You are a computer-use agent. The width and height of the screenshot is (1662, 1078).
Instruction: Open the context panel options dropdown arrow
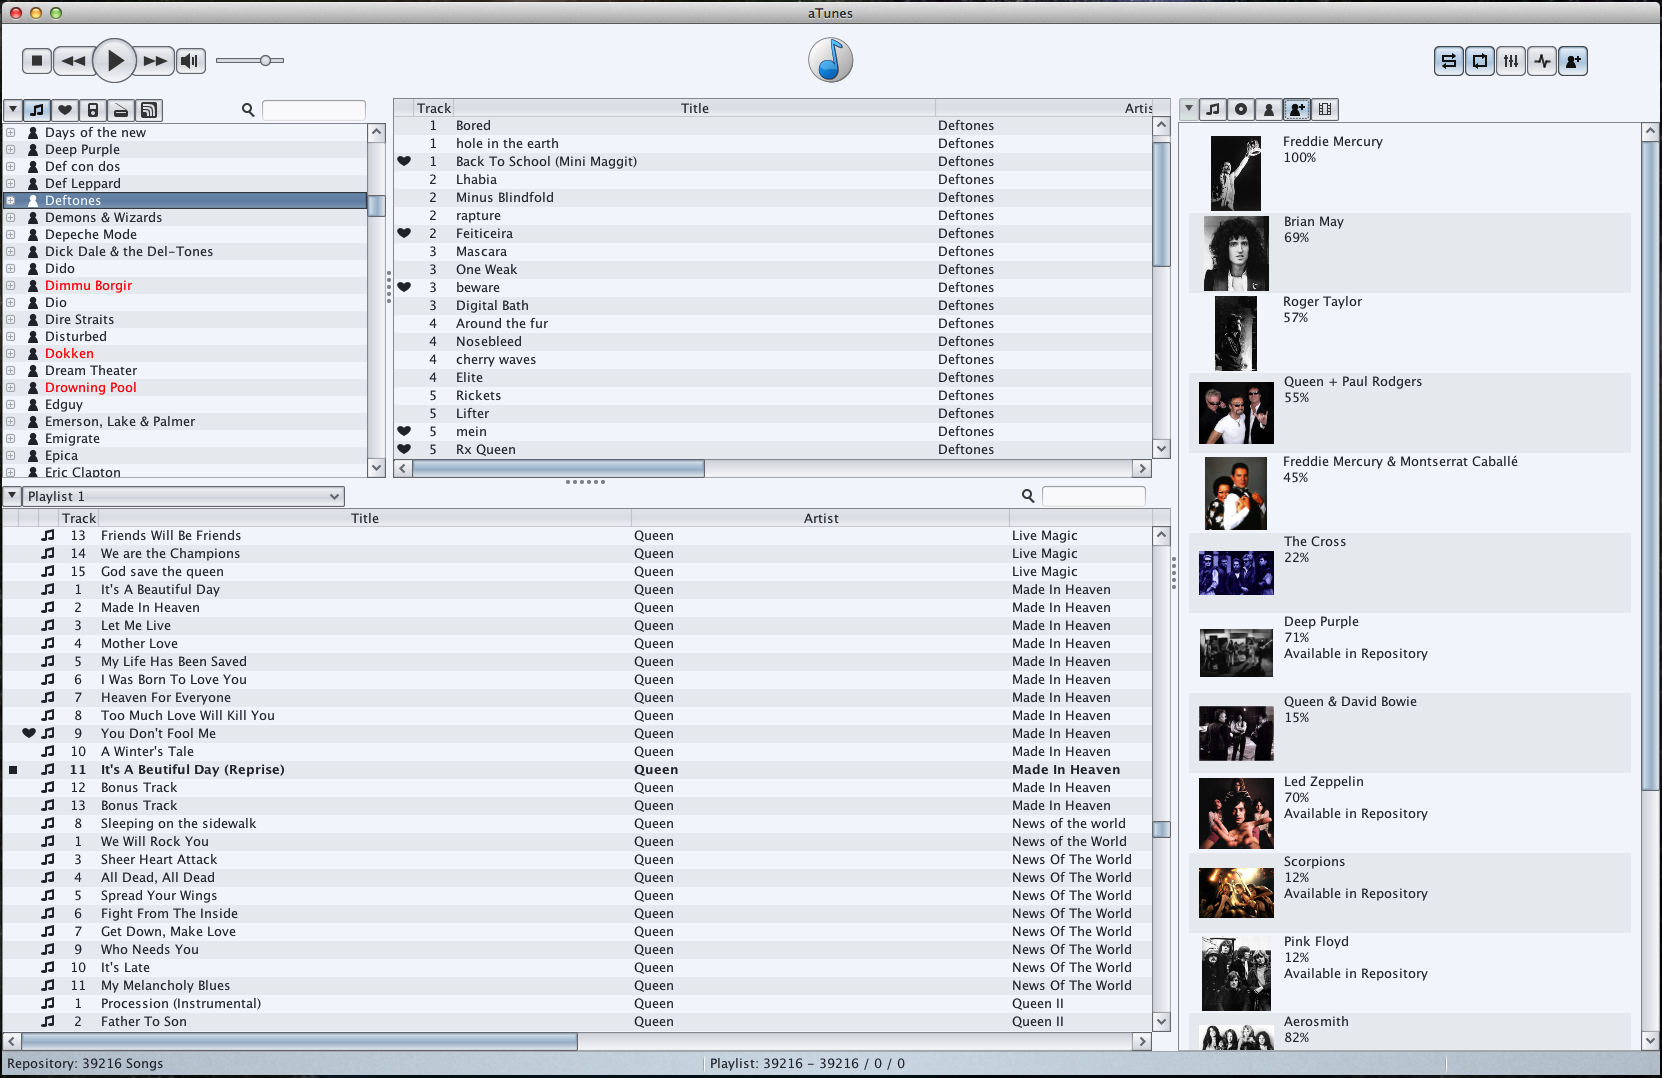[x=1189, y=109]
